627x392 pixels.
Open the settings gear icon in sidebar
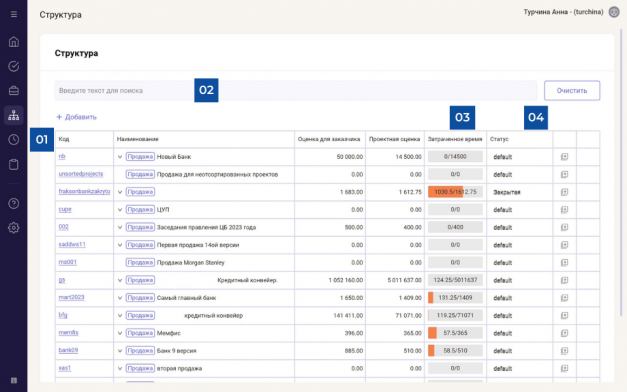(x=14, y=228)
